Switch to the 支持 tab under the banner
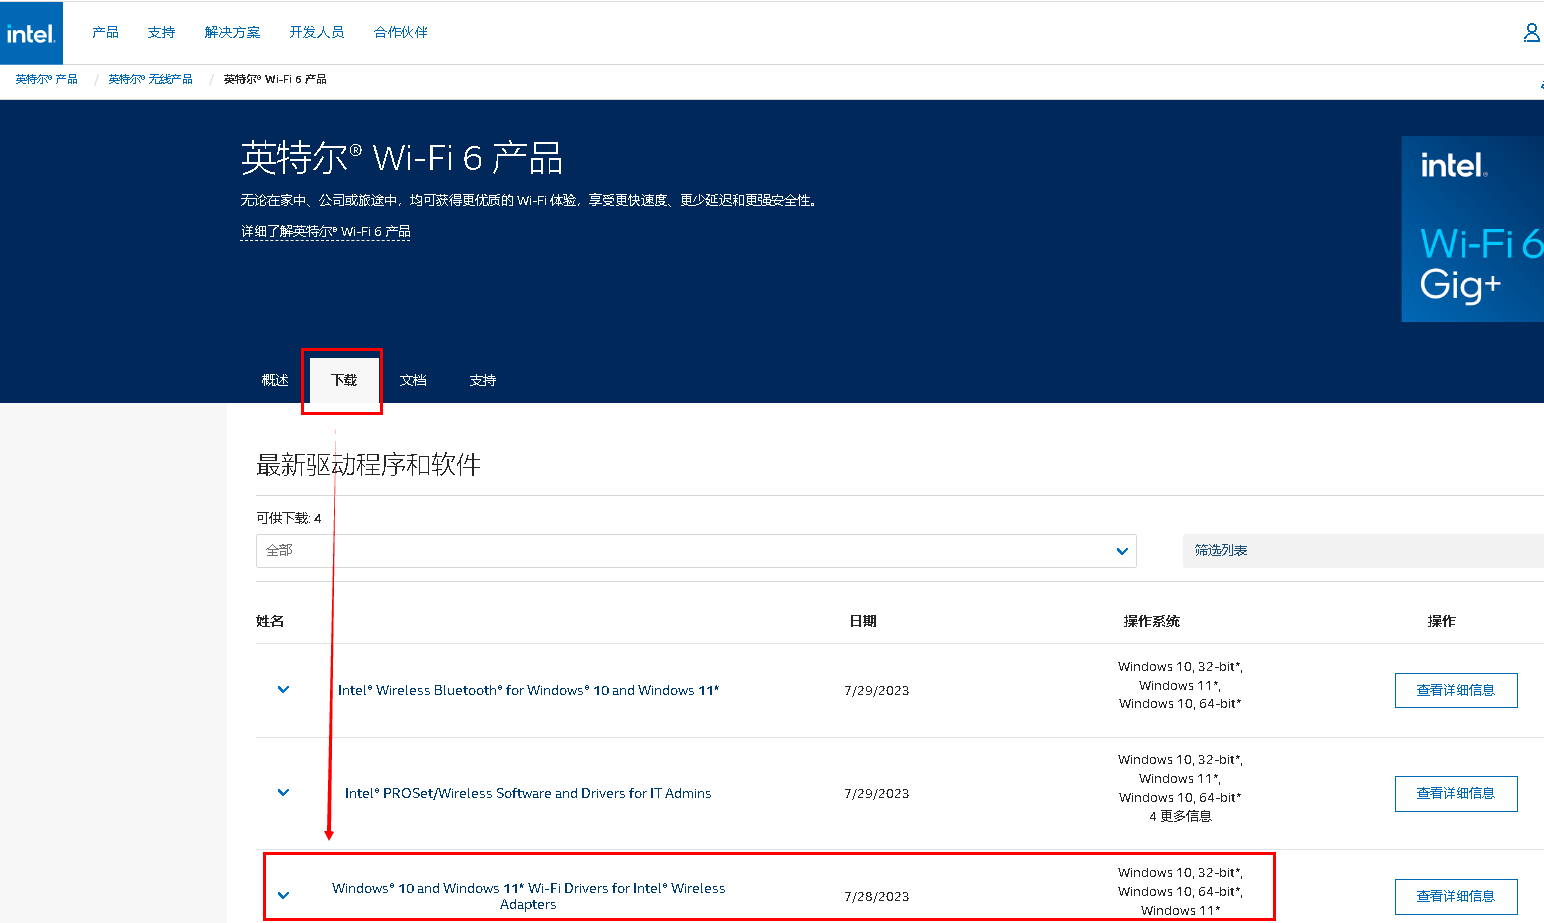Image resolution: width=1544 pixels, height=923 pixels. [483, 380]
